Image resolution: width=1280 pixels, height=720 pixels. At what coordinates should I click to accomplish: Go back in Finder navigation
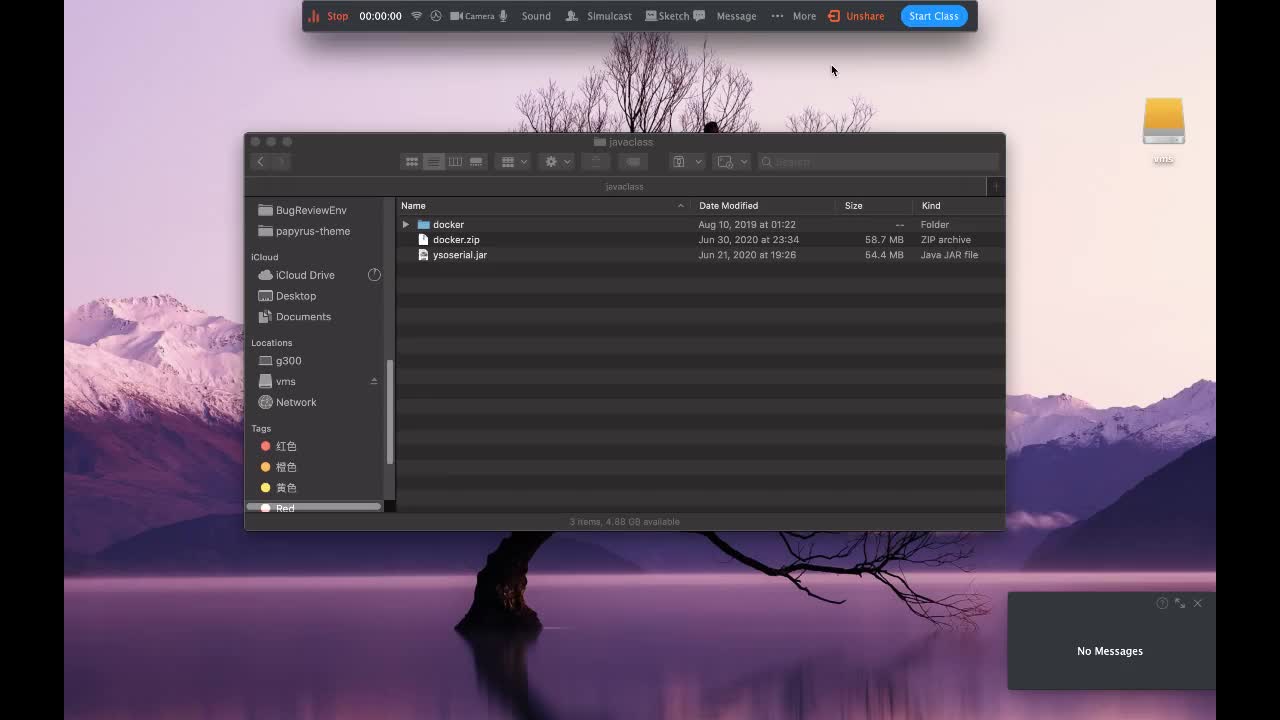coord(260,162)
